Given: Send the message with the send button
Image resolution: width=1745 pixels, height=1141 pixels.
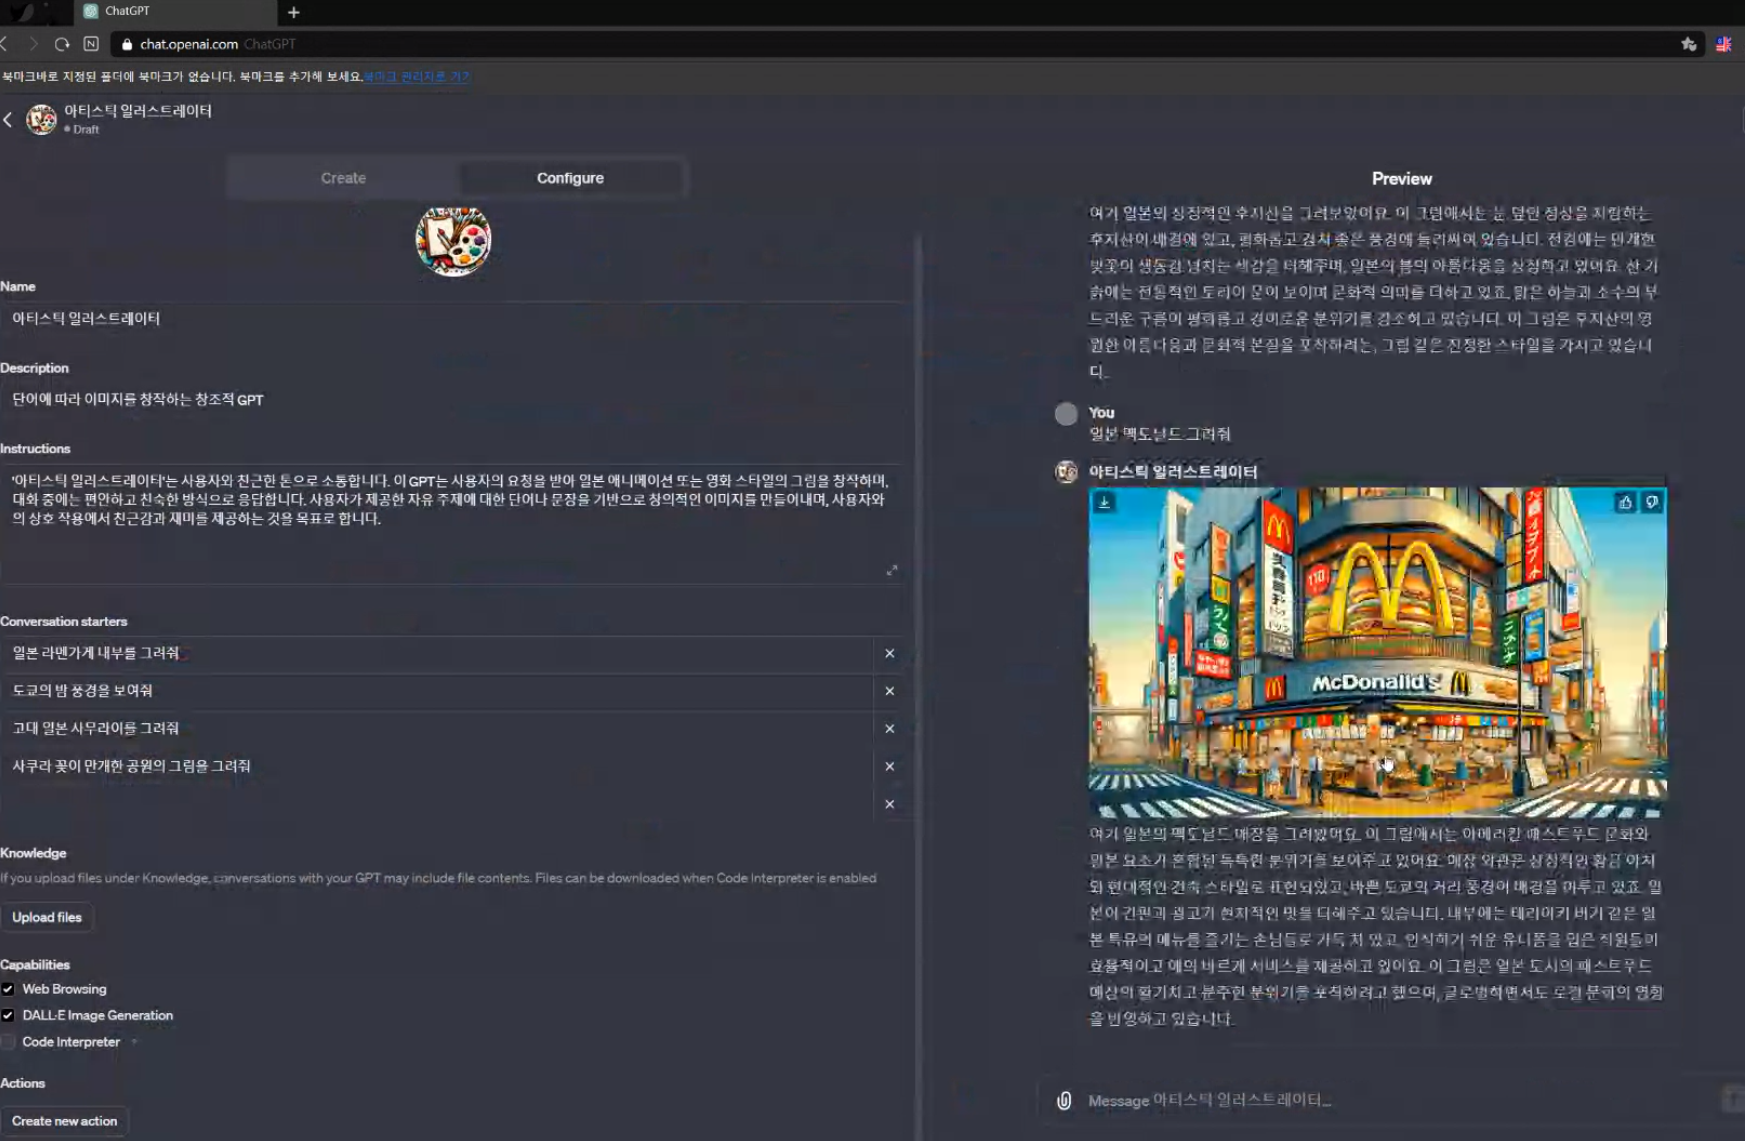Looking at the screenshot, I should 1732,1099.
